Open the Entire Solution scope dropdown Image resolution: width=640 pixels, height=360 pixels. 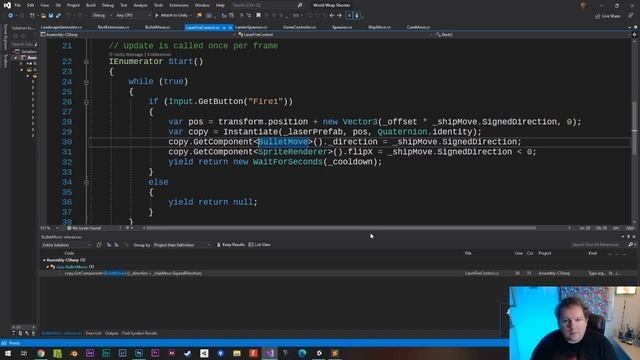click(x=66, y=245)
